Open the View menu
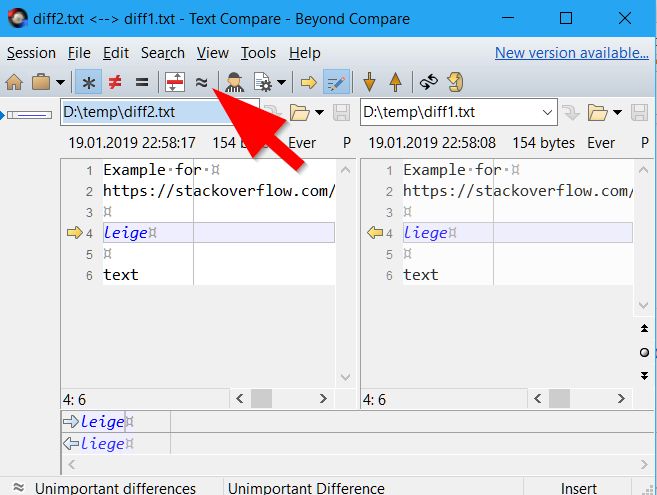Screen dimensions: 657x495 (x=213, y=53)
